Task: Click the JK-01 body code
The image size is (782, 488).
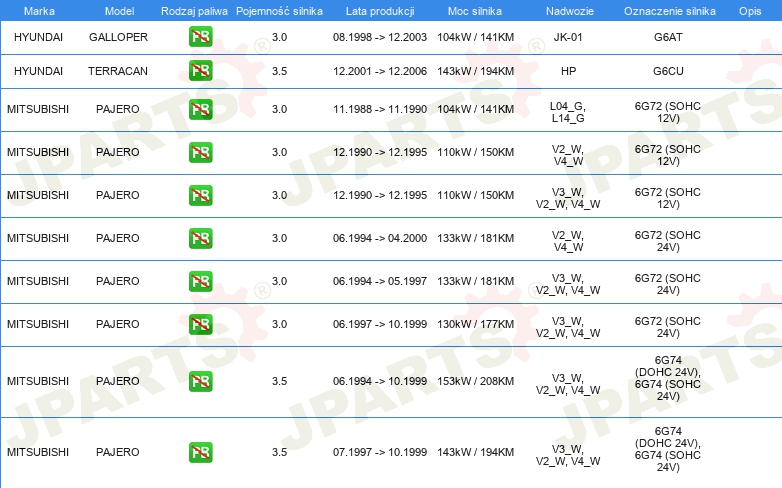Action: click(568, 37)
